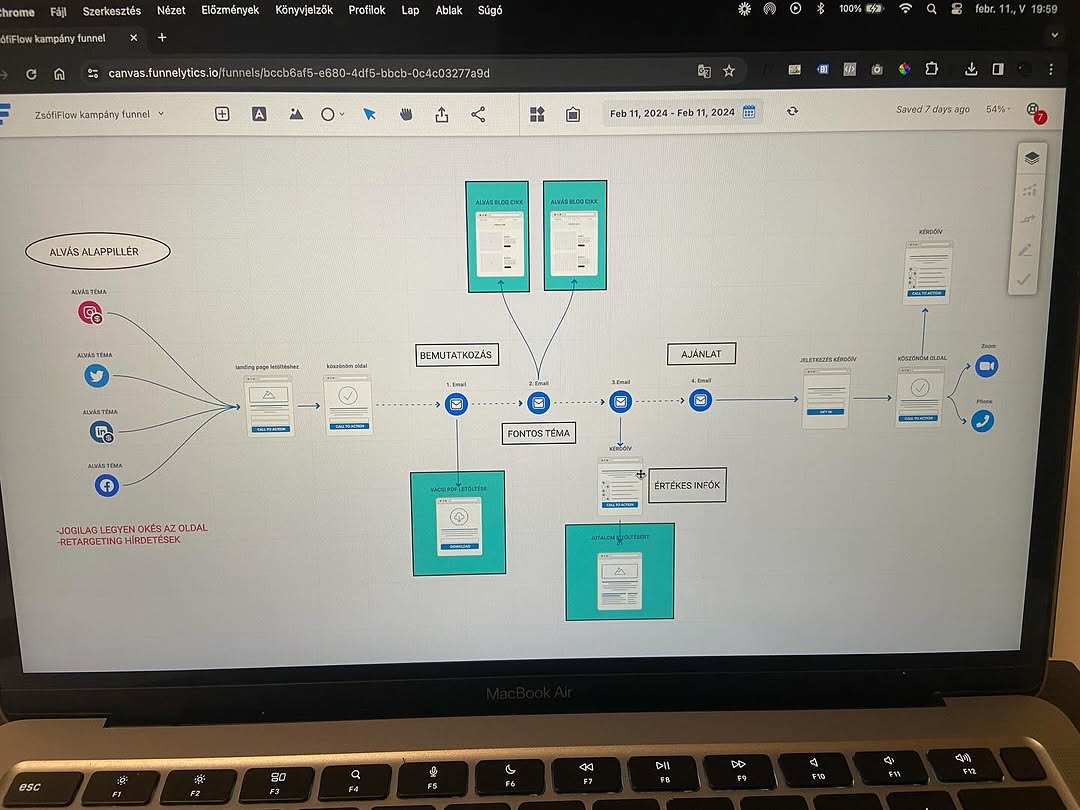Open the shape tool dropdown chevron

[x=342, y=114]
